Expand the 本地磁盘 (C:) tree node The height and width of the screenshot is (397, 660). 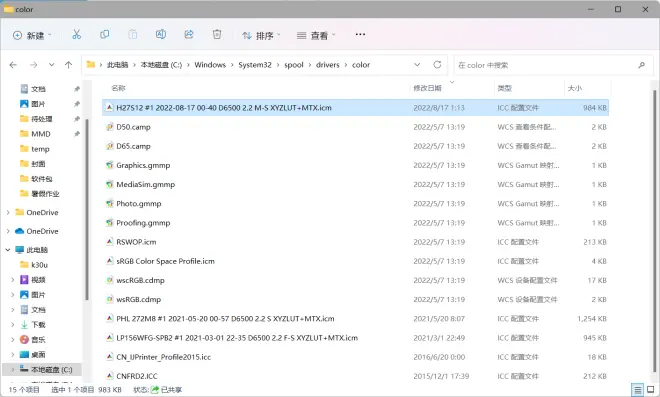tap(13, 370)
